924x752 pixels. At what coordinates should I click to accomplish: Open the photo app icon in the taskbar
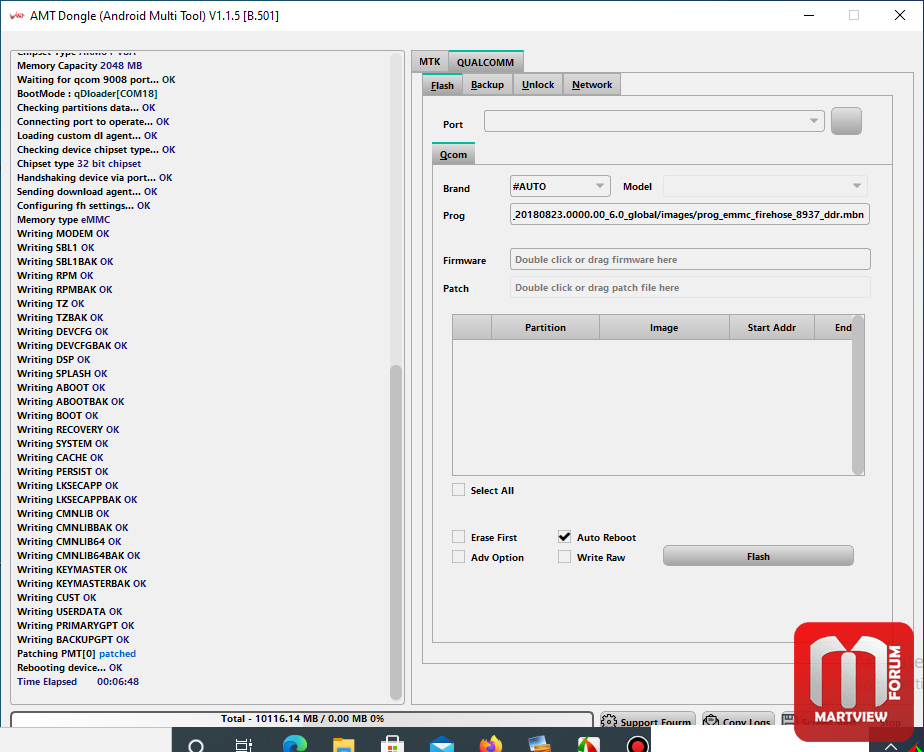click(x=539, y=744)
